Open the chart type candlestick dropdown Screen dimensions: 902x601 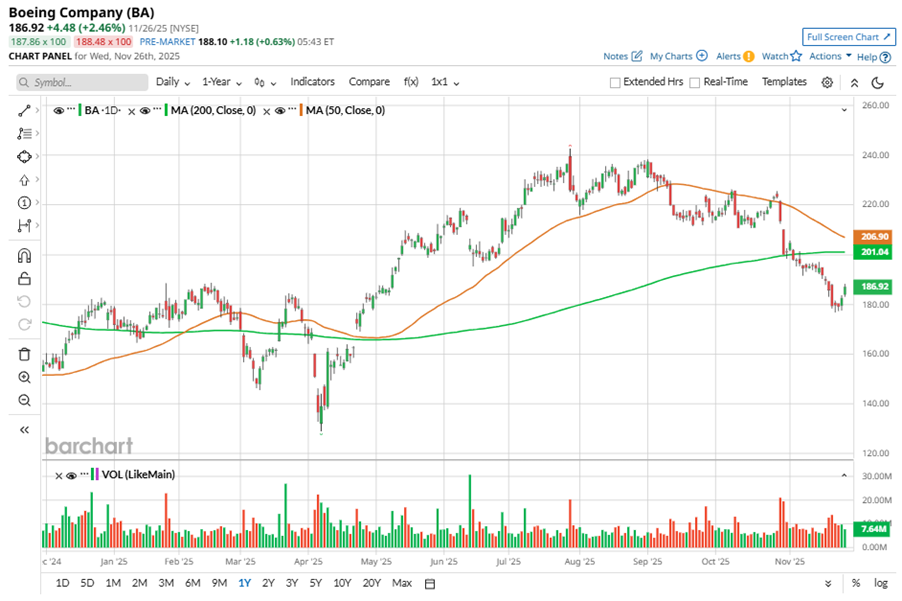click(265, 83)
